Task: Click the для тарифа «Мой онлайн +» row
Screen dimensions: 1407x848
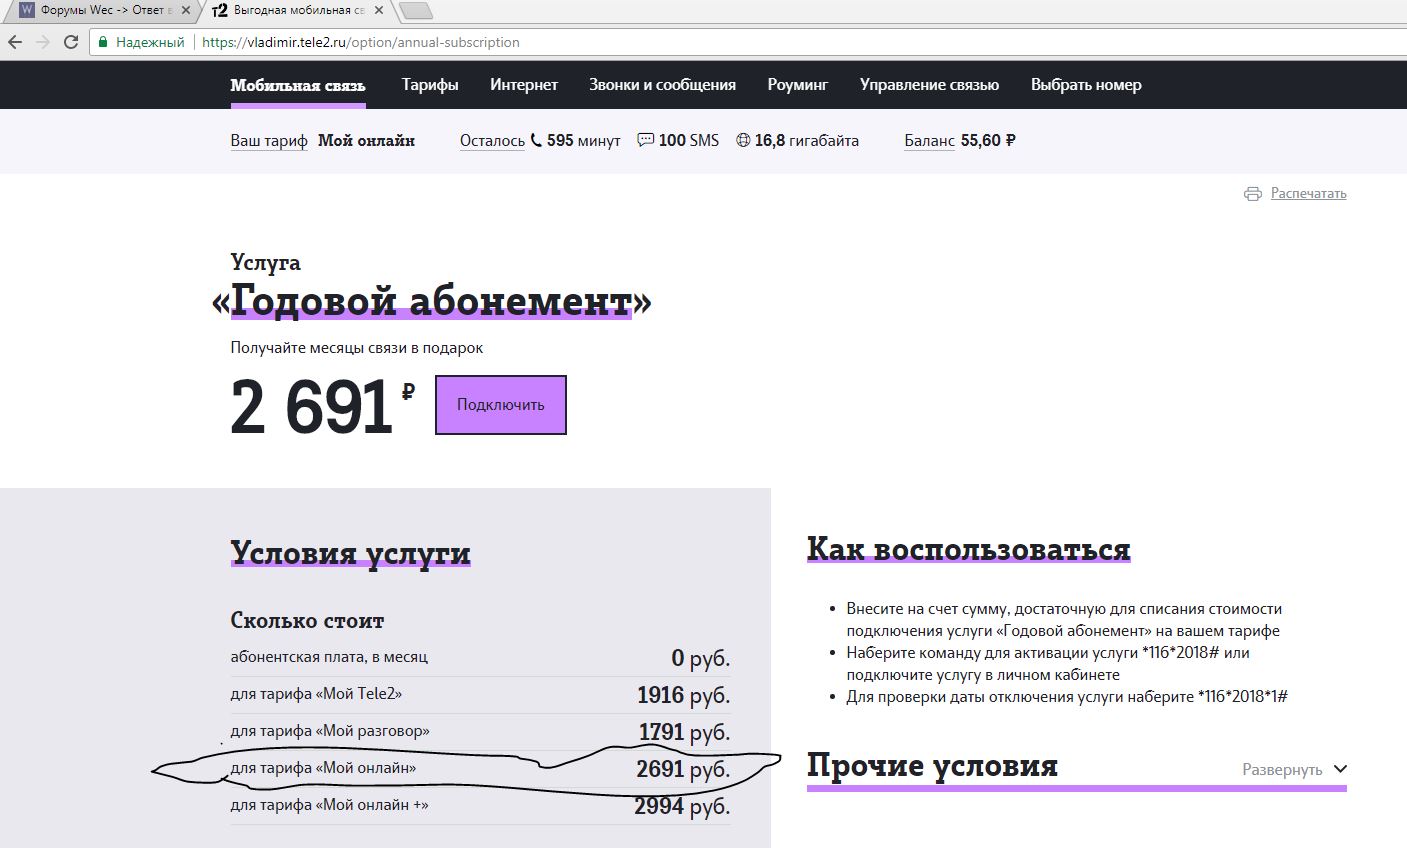Action: coord(480,806)
